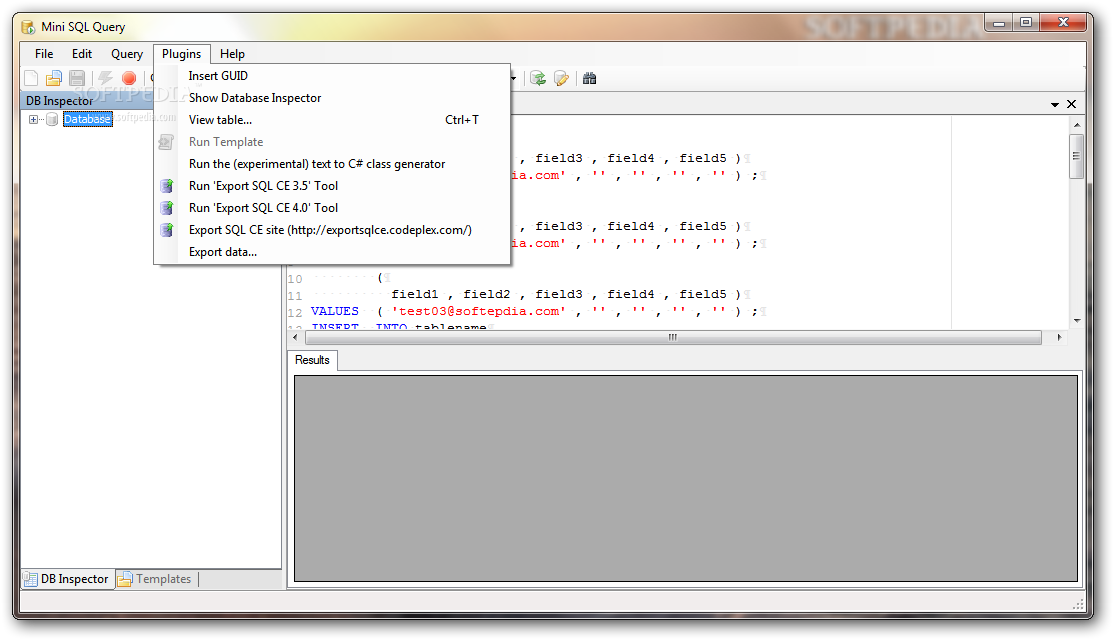Click the New Query document icon
This screenshot has height=640, width=1114.
pos(31,78)
